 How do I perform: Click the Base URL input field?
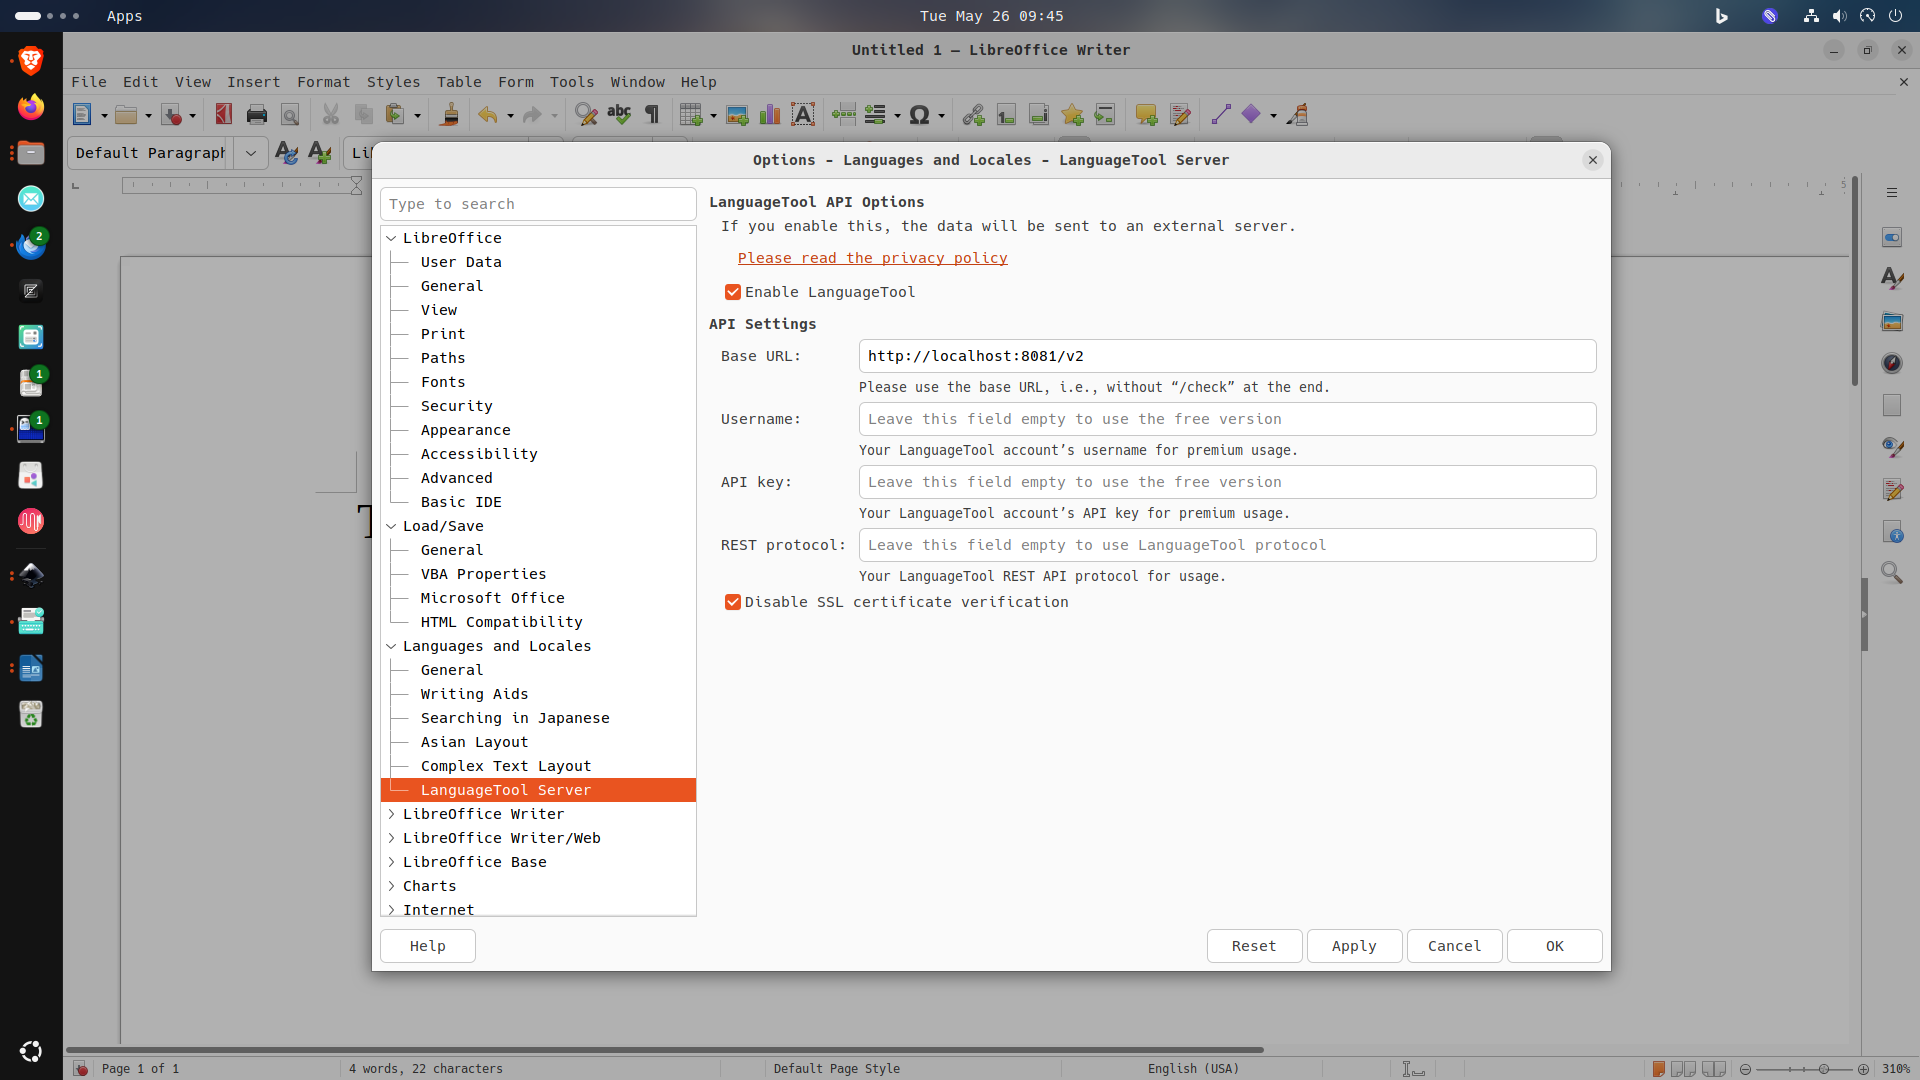coord(1227,356)
